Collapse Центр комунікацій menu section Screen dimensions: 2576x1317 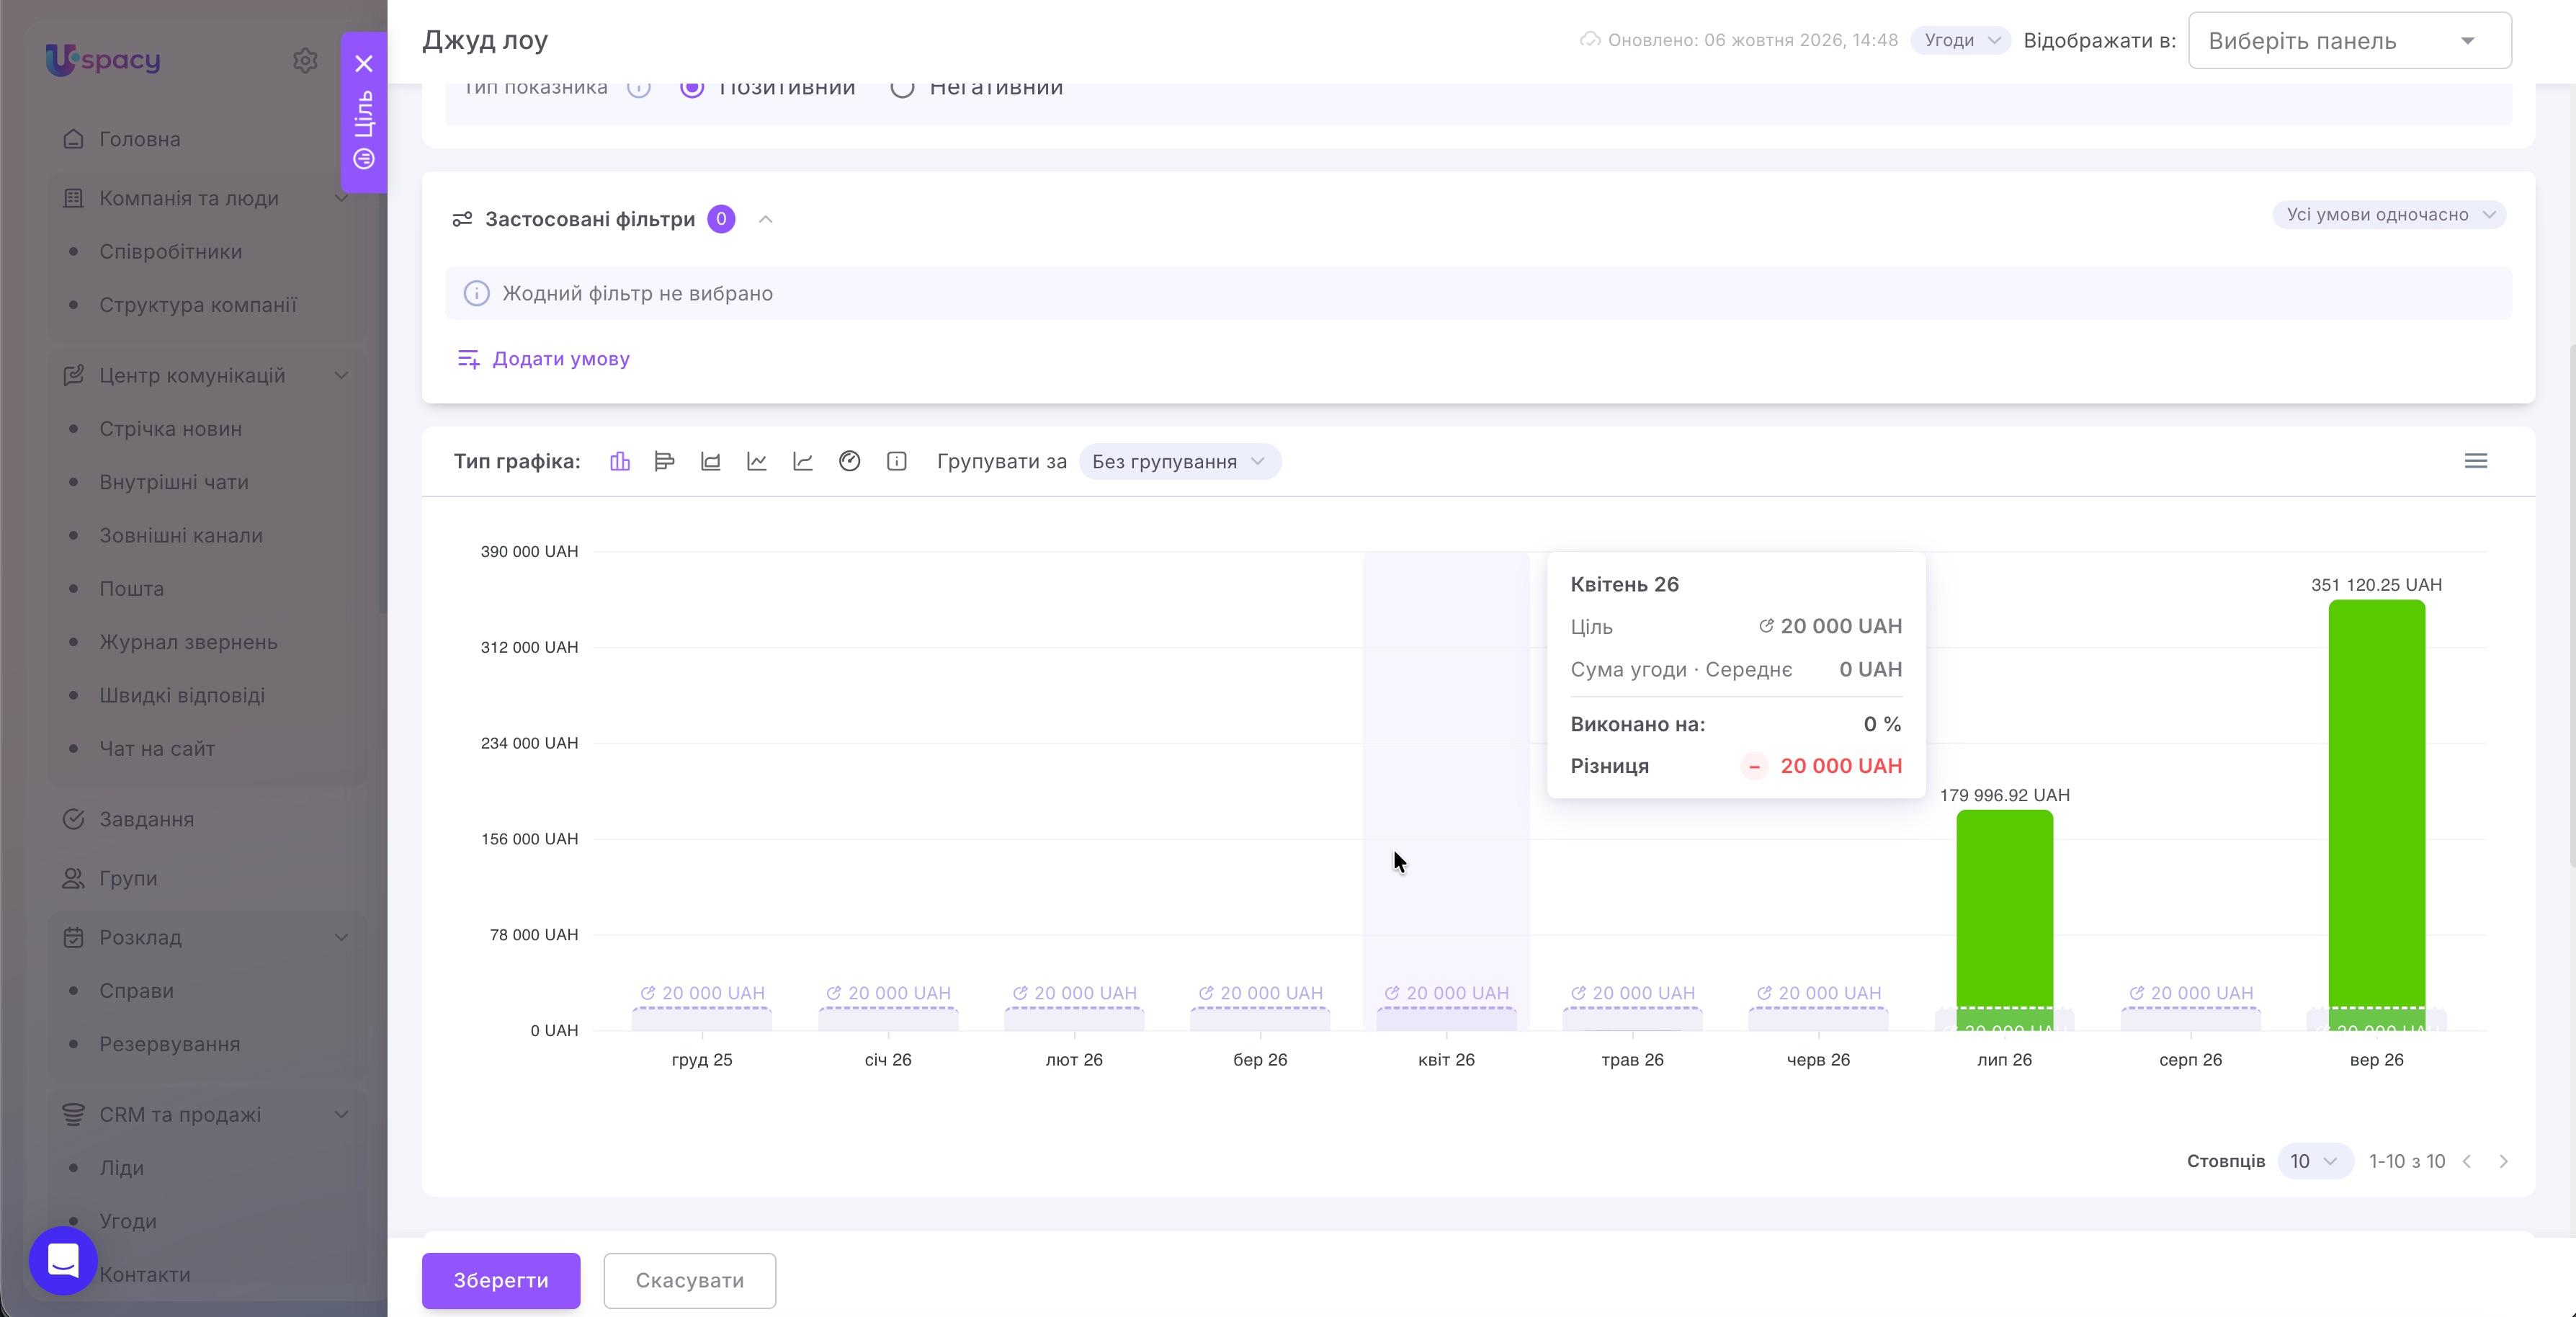[x=341, y=375]
